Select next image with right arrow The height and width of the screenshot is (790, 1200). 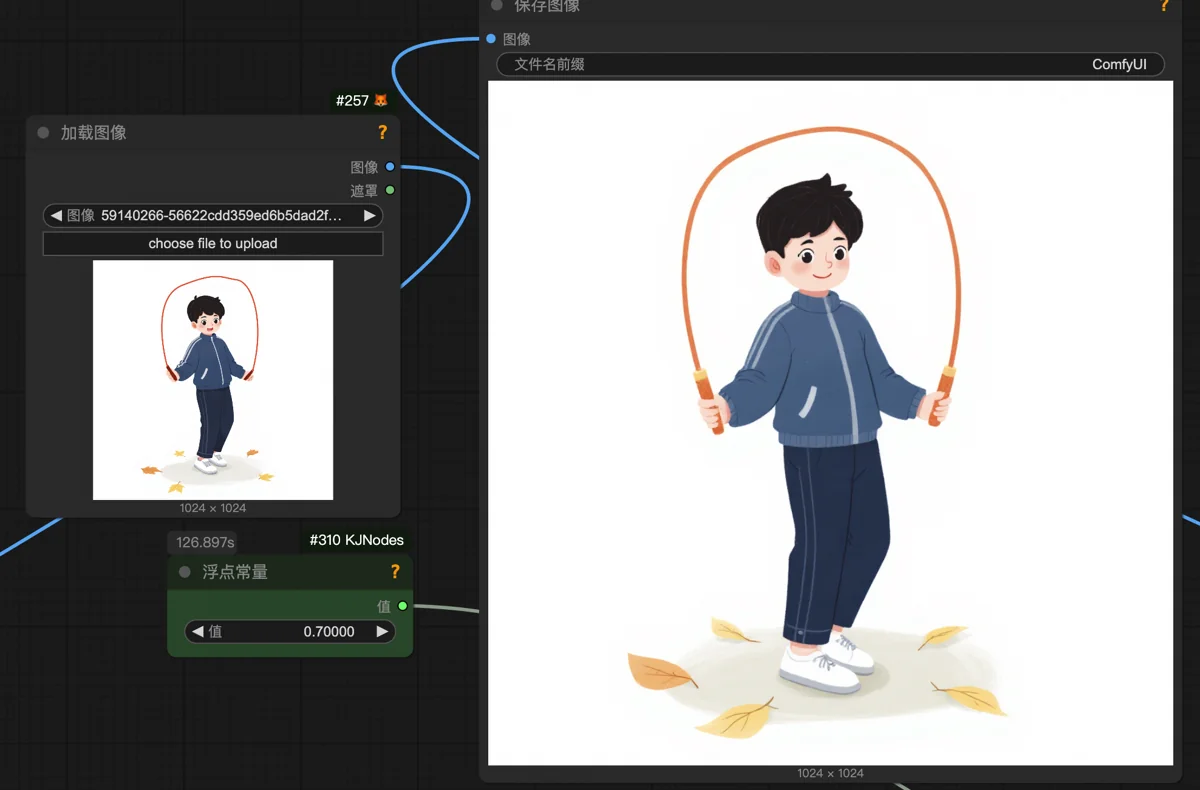coord(370,215)
